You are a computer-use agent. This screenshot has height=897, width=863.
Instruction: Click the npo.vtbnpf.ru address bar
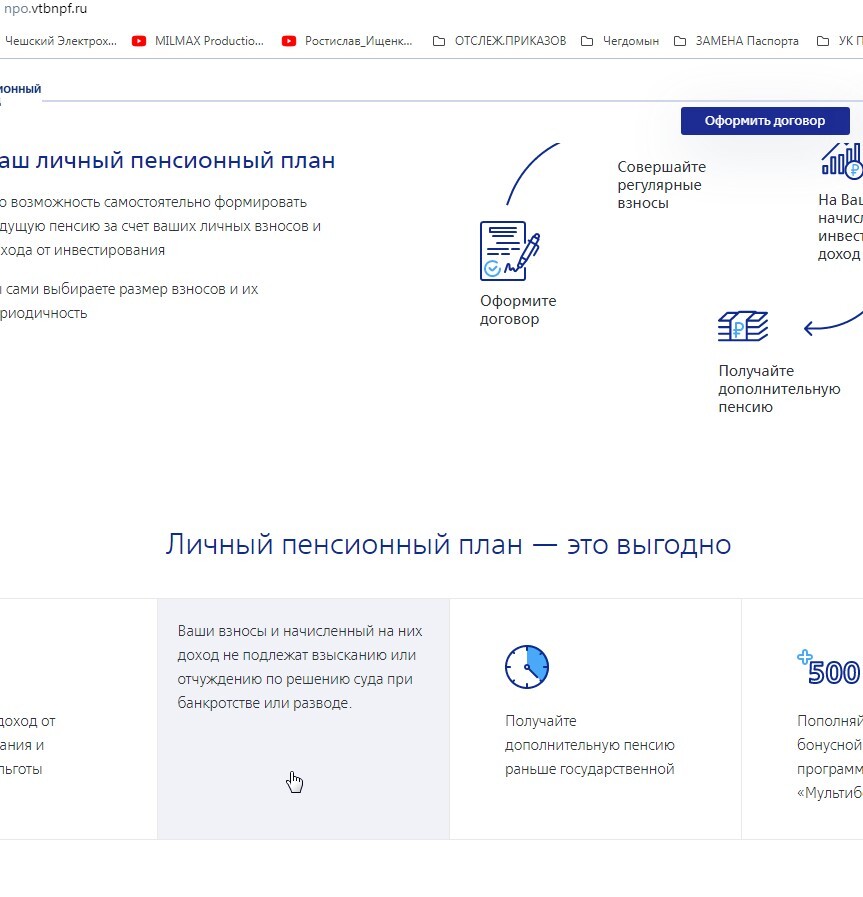45,9
